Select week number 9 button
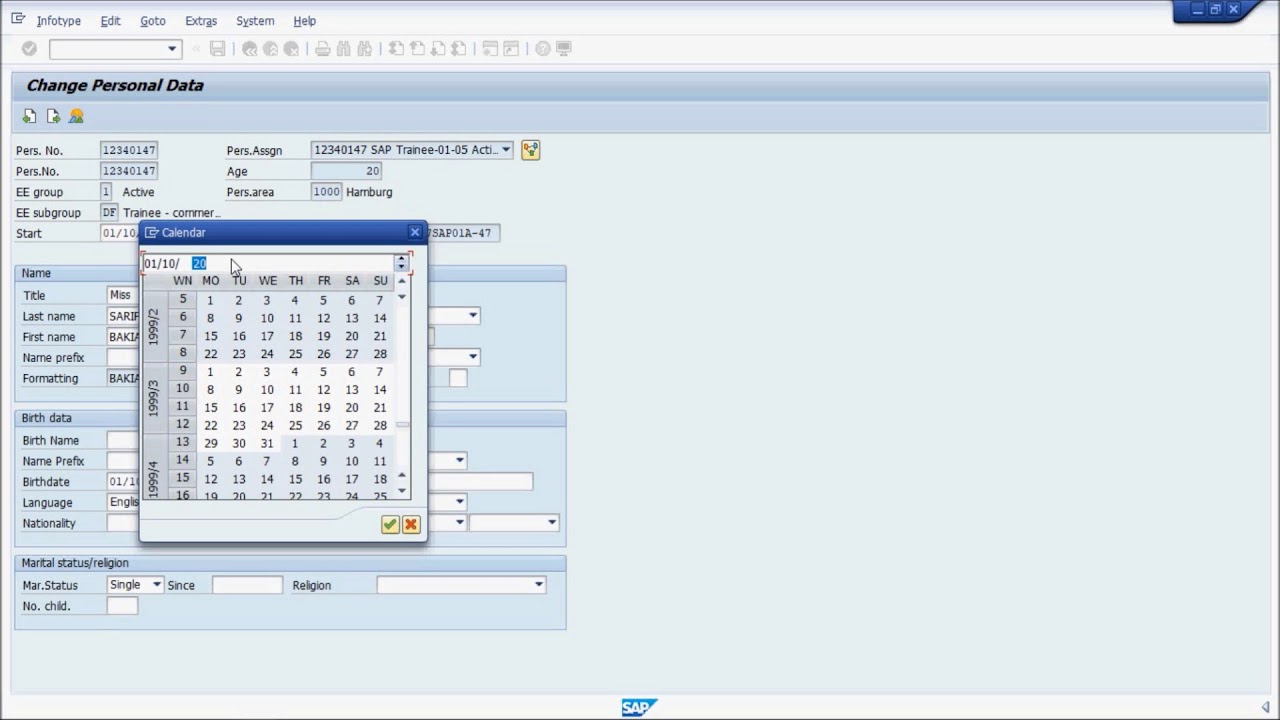Screen dimensions: 1280x720 click(x=182, y=371)
